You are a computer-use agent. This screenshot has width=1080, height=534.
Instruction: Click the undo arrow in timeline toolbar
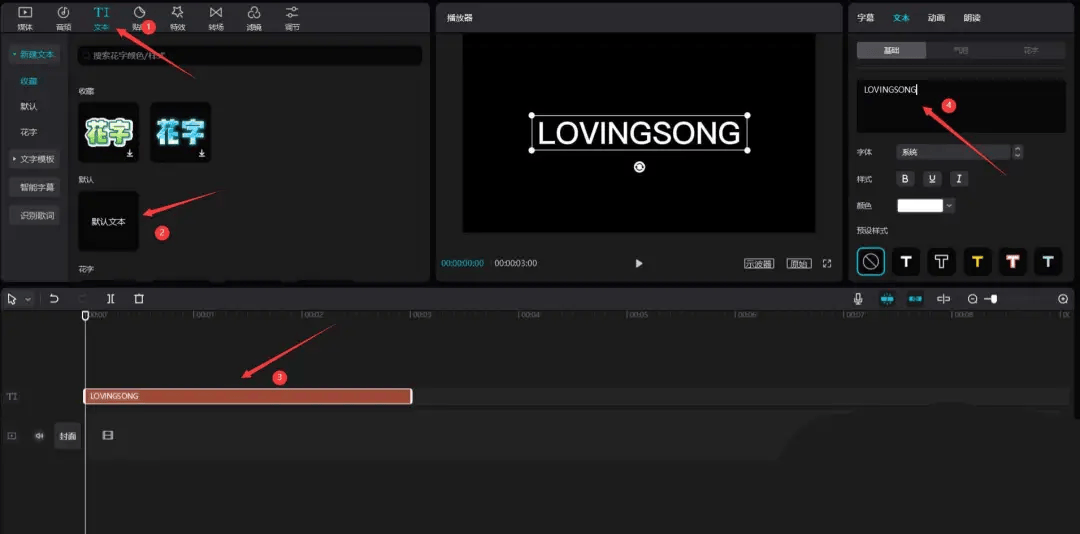[x=54, y=299]
